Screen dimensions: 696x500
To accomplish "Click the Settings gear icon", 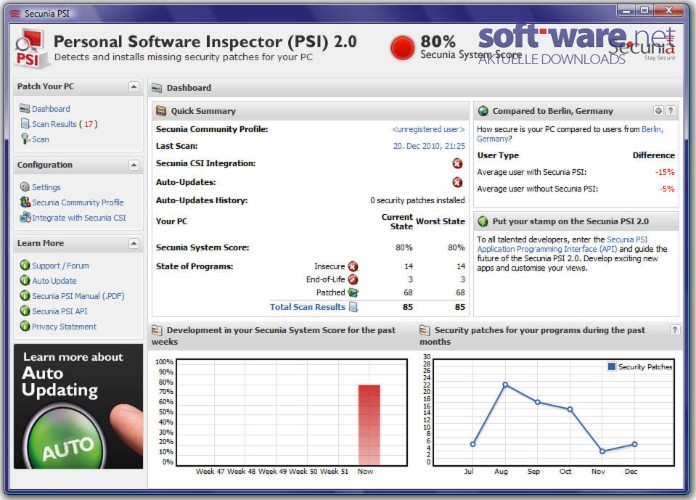I will coord(25,187).
